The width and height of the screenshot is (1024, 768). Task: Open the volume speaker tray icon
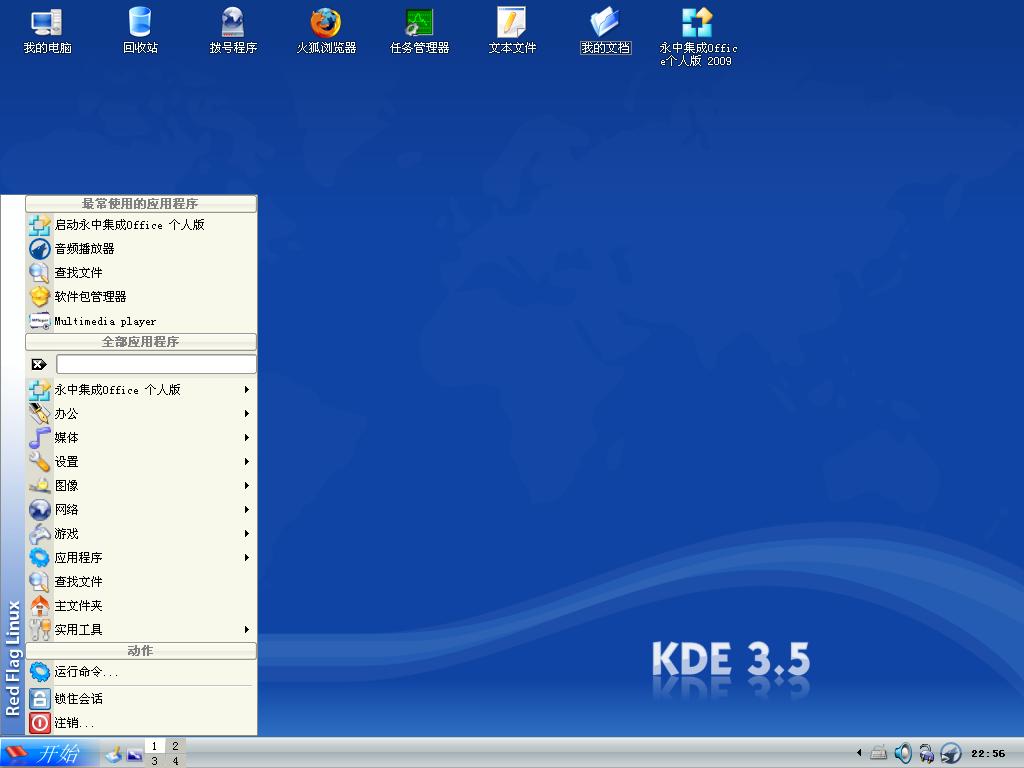pyautogui.click(x=903, y=754)
